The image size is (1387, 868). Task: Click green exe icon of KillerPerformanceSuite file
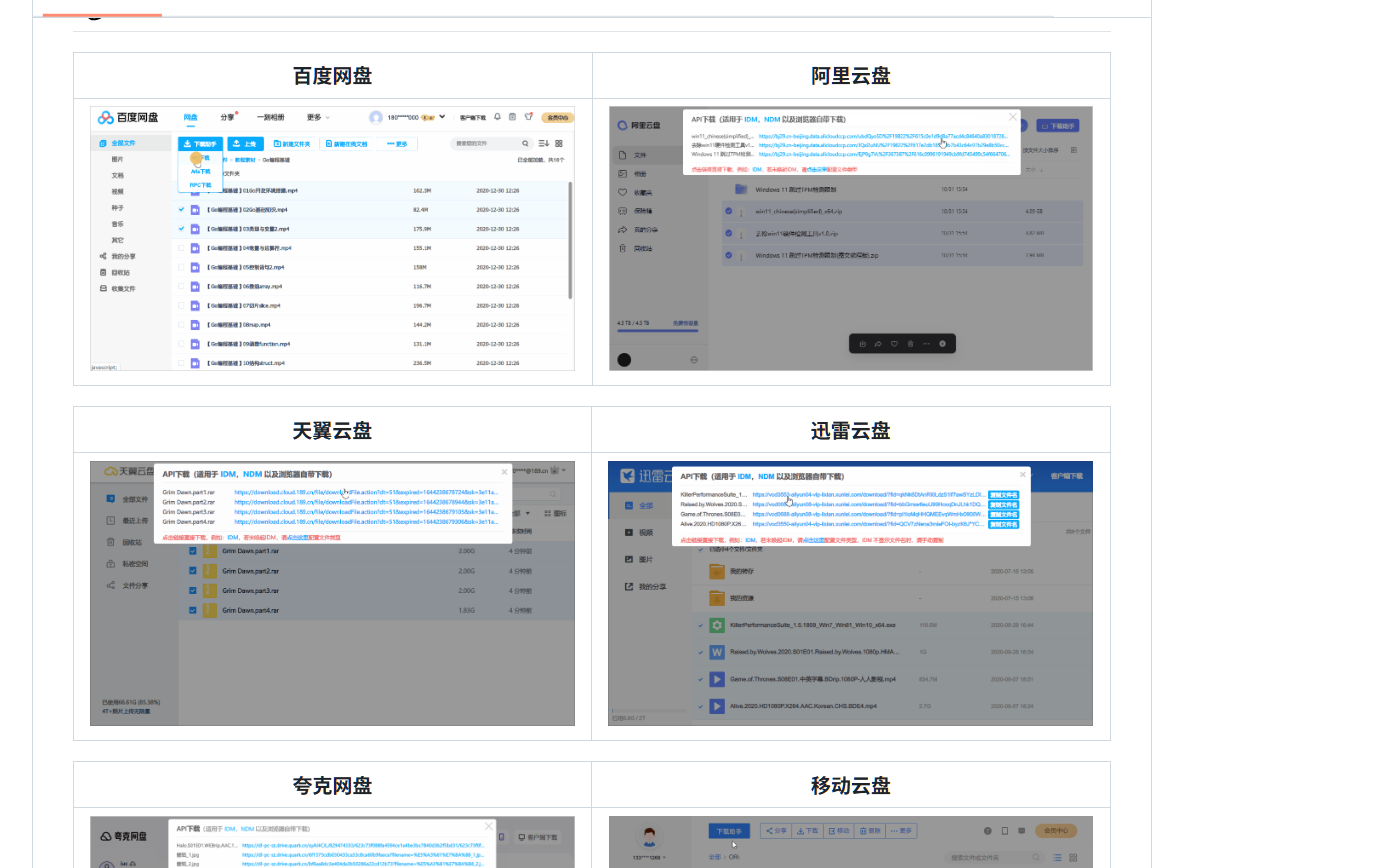pos(717,625)
